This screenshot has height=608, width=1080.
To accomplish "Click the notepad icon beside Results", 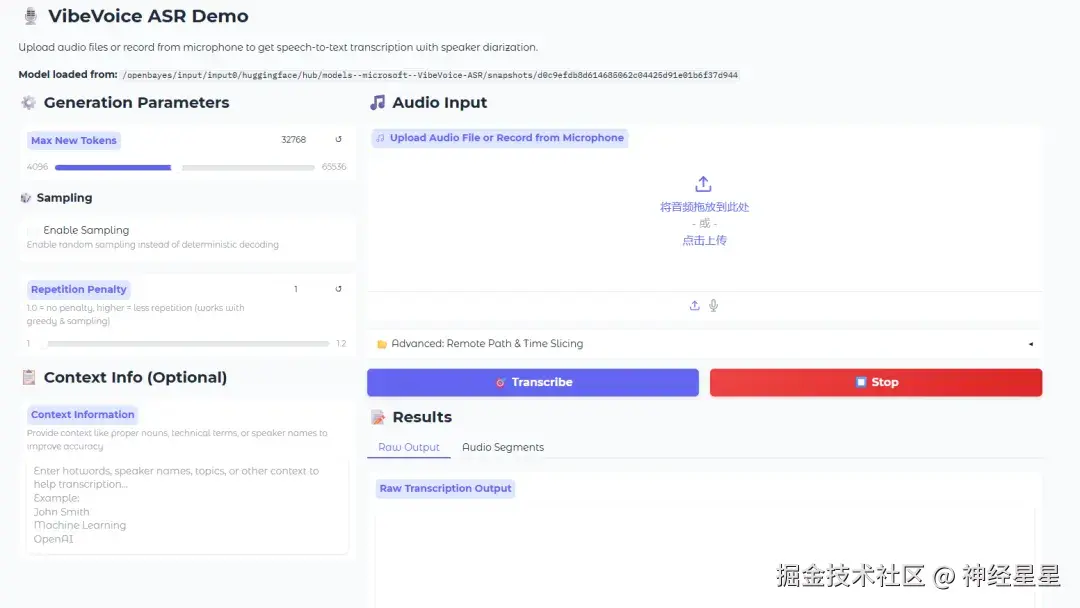I will tap(377, 417).
